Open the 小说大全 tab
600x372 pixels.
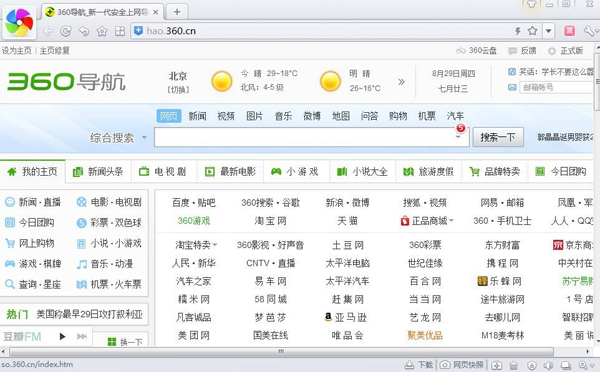362,172
